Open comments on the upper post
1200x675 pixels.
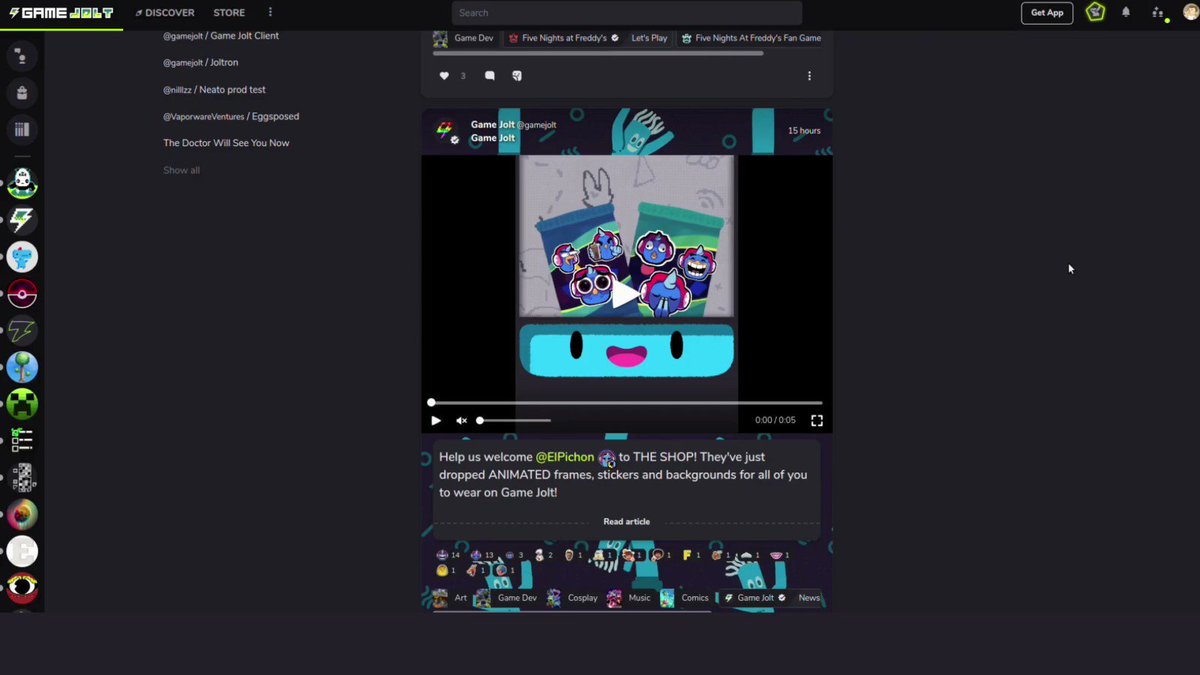point(489,76)
